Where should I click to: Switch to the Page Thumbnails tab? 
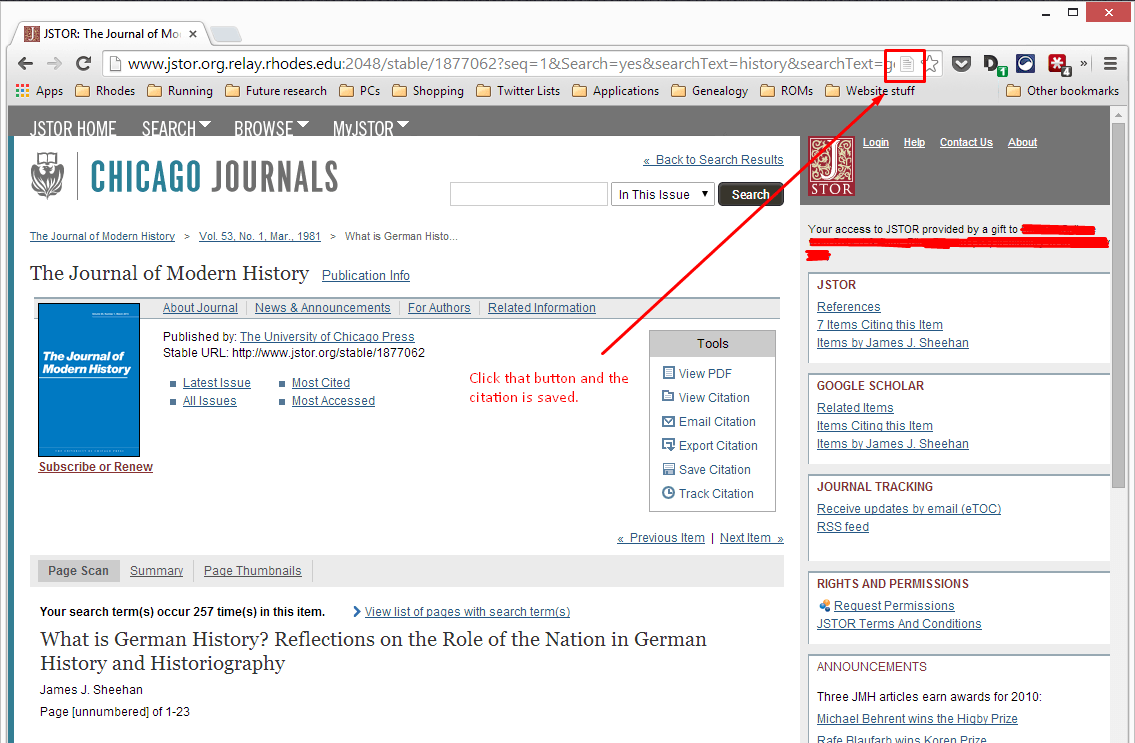tap(252, 571)
